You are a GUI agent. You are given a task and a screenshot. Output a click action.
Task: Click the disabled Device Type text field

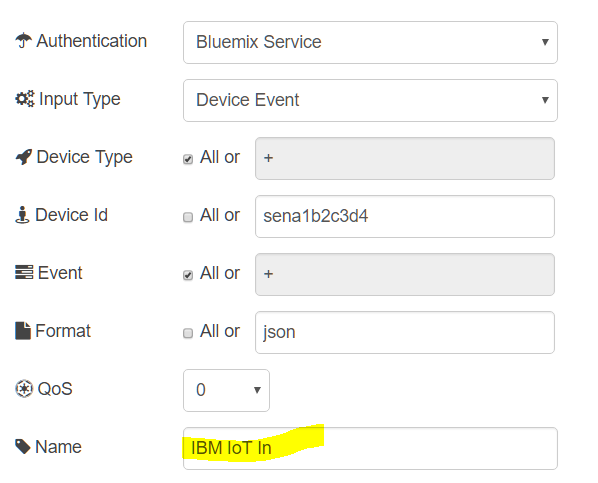click(405, 158)
